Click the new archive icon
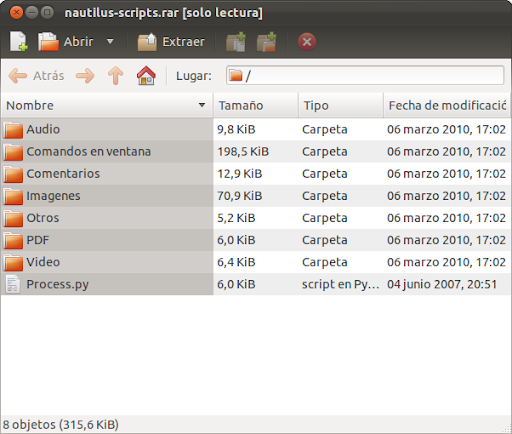Image resolution: width=512 pixels, height=434 pixels. (18, 42)
